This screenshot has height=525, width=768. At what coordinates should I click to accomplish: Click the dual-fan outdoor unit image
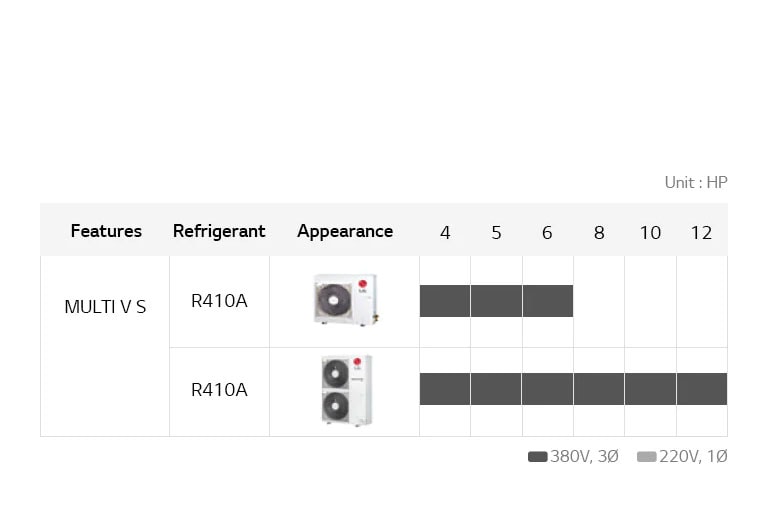[346, 390]
